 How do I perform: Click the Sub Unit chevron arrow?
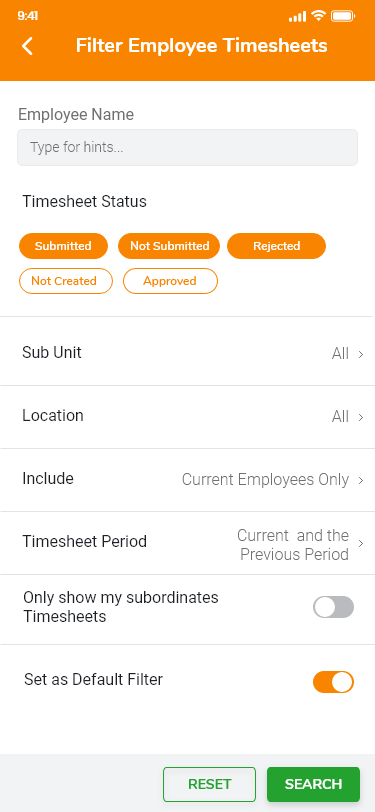pyautogui.click(x=361, y=355)
